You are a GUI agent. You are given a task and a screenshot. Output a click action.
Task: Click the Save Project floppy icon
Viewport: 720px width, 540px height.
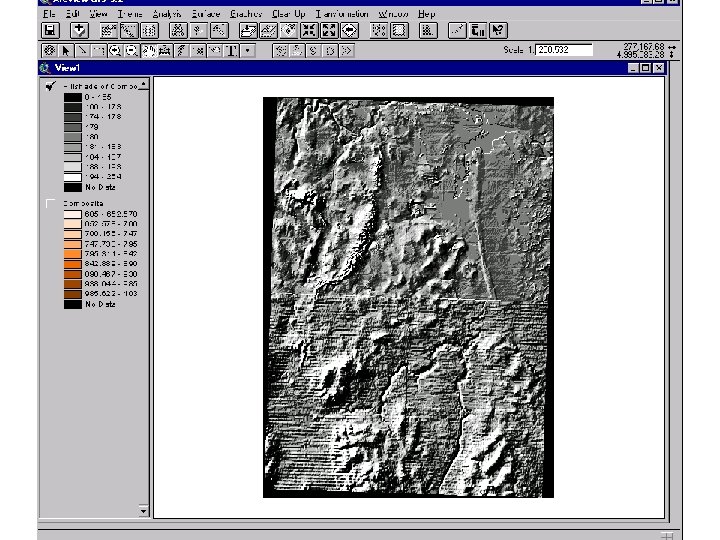click(x=50, y=31)
